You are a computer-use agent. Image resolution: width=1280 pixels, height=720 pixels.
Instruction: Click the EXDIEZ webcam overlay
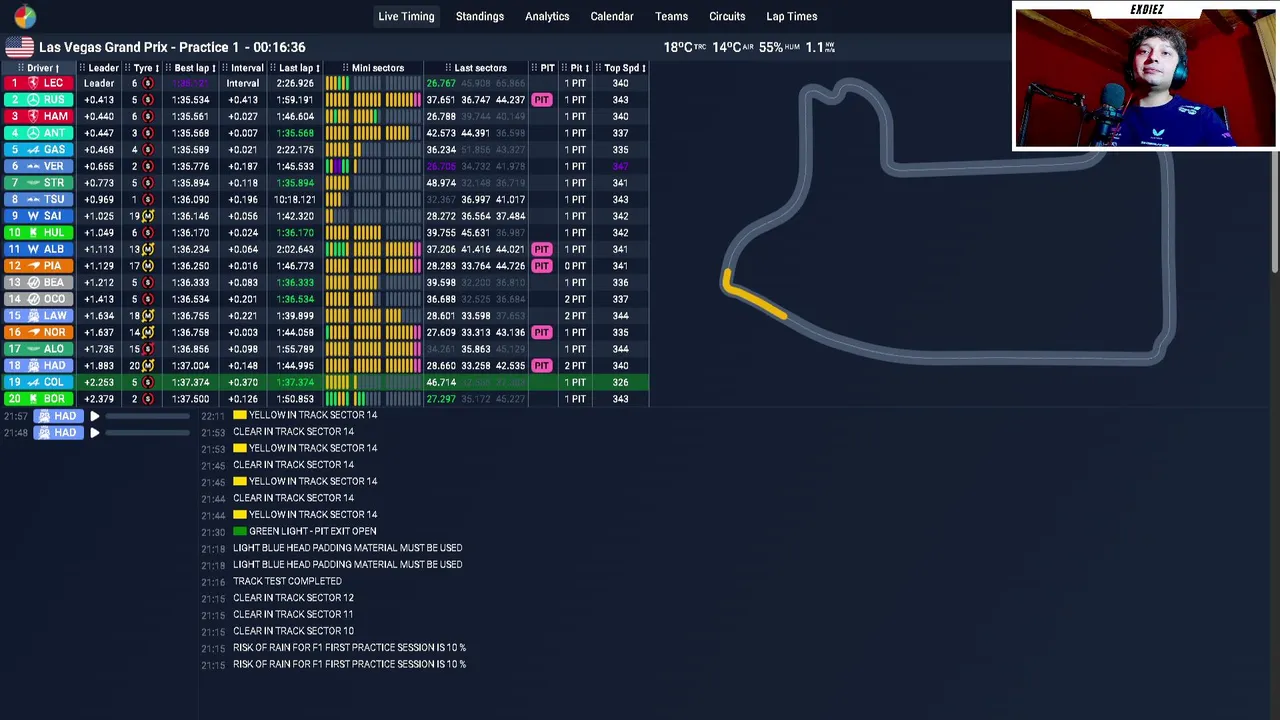click(x=1145, y=76)
